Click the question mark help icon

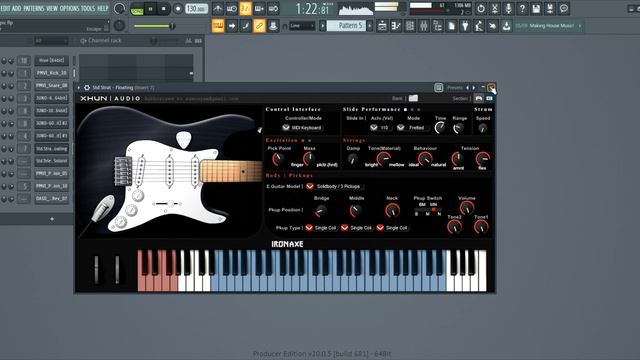(x=522, y=8)
